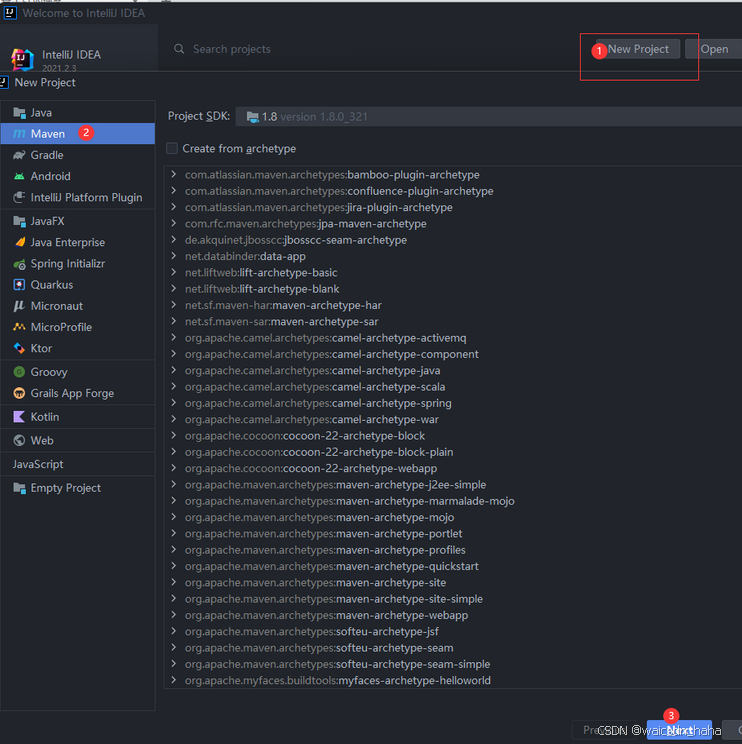Select maven-archetype-sar row

(x=282, y=322)
